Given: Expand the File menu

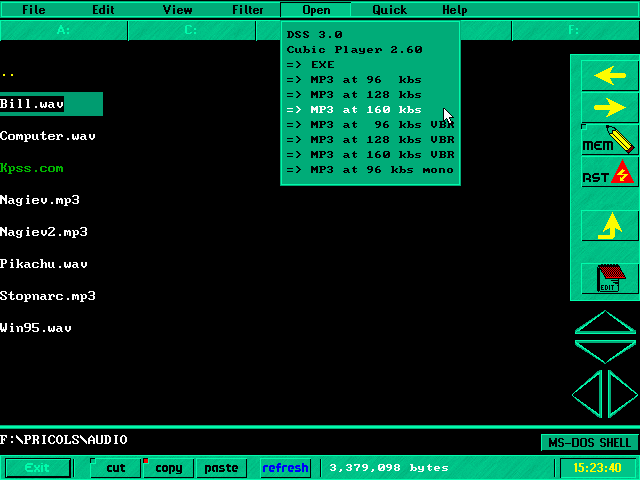Looking at the screenshot, I should pos(34,10).
